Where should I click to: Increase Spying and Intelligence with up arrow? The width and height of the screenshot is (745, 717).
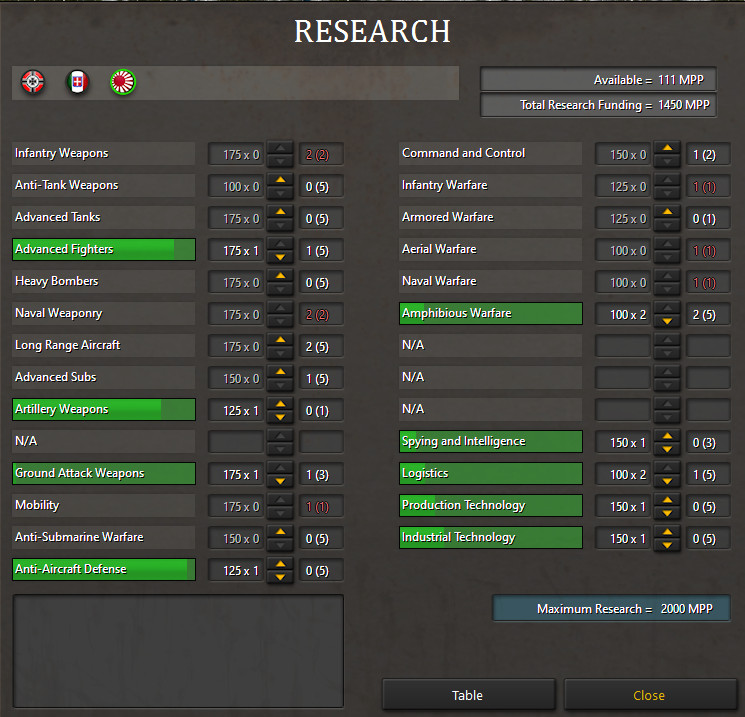click(x=667, y=436)
